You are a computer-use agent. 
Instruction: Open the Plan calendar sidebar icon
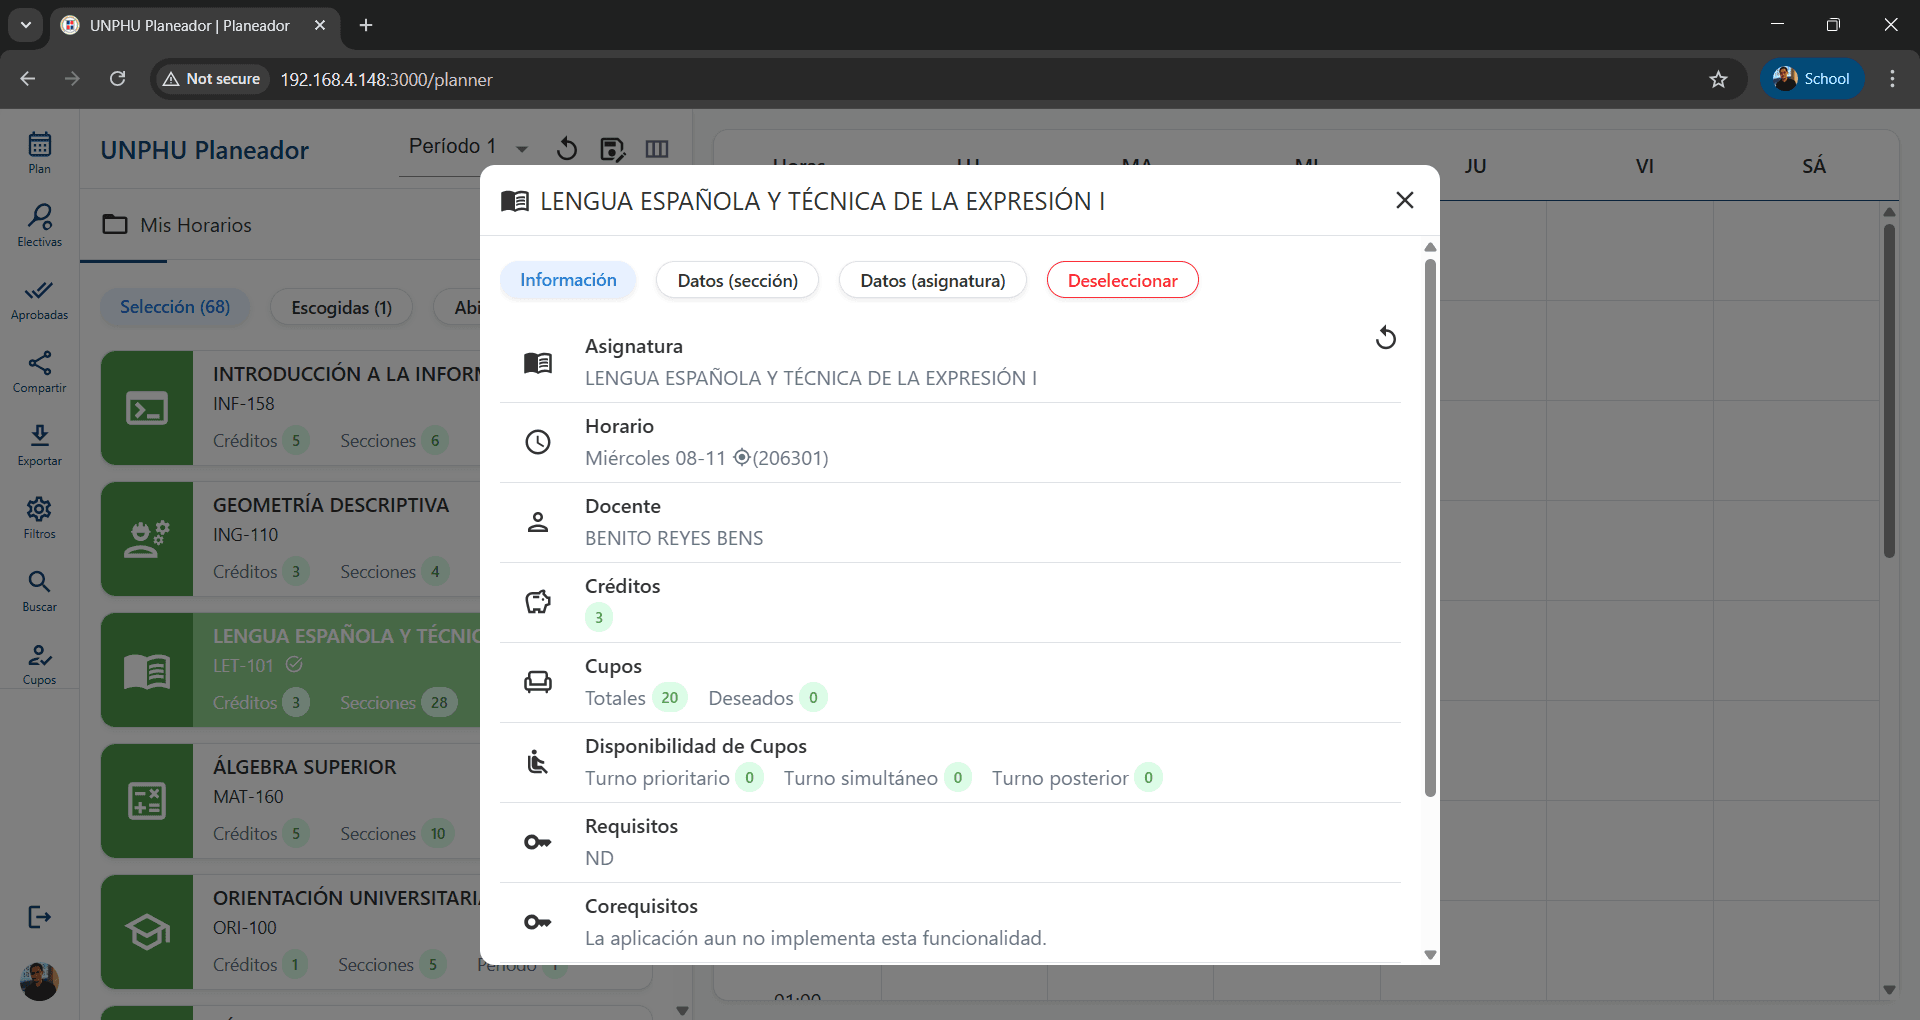40,152
